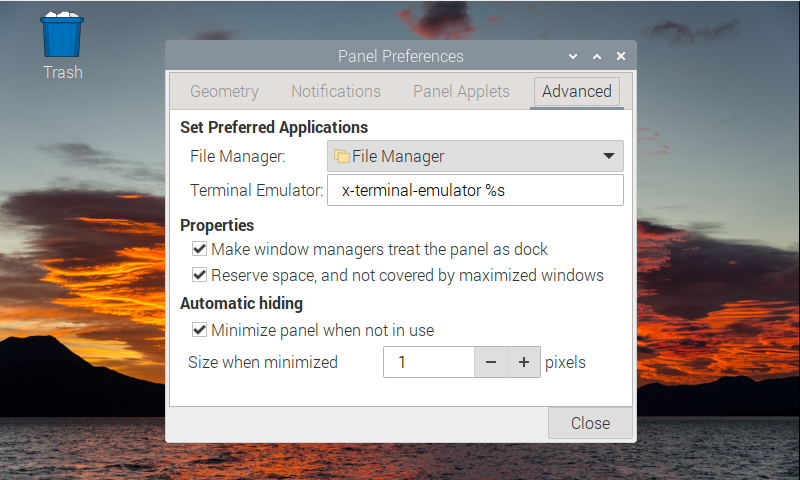Minimize the Panel Preferences window
This screenshot has height=480, width=800.
point(573,57)
